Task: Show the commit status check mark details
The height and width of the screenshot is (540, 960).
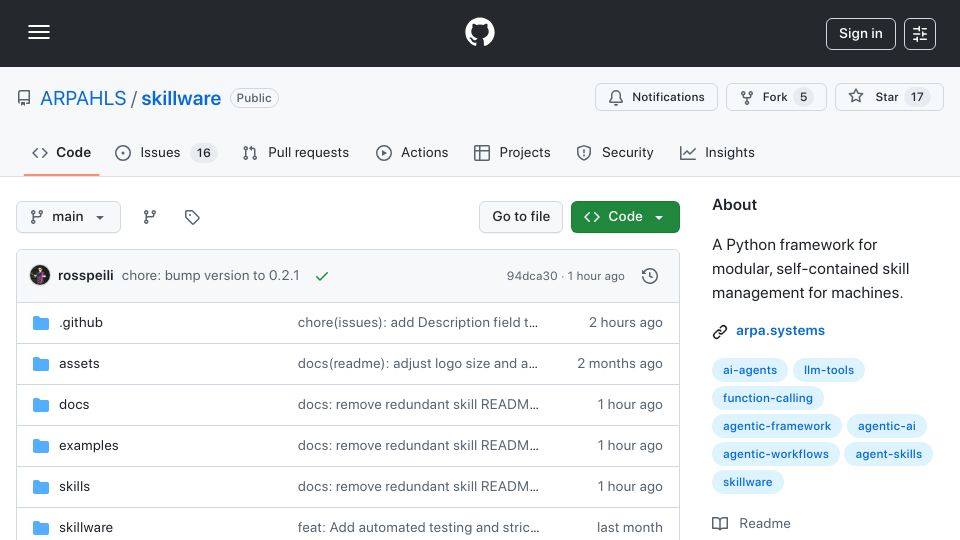Action: point(322,276)
